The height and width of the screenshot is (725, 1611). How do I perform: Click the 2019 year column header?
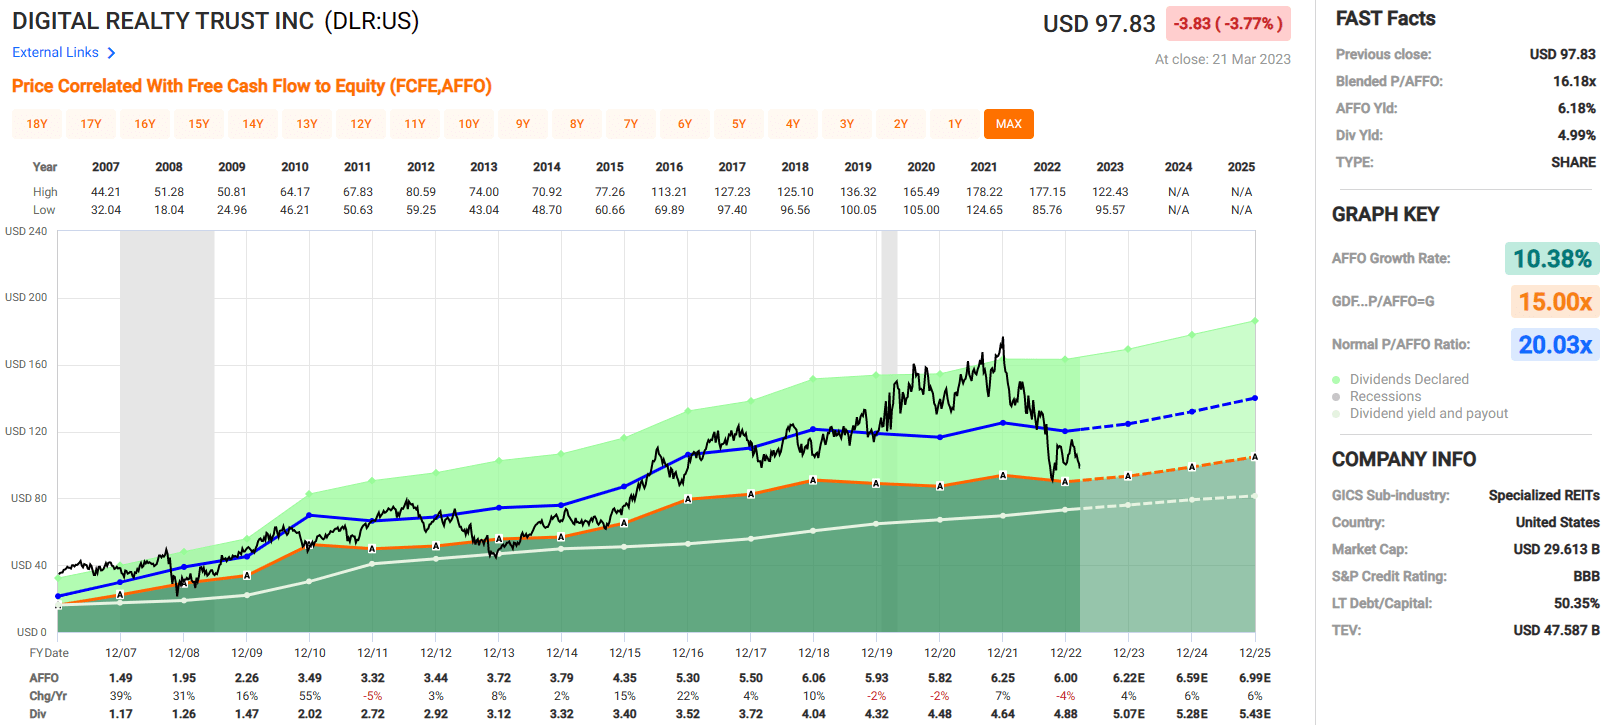pyautogui.click(x=858, y=167)
